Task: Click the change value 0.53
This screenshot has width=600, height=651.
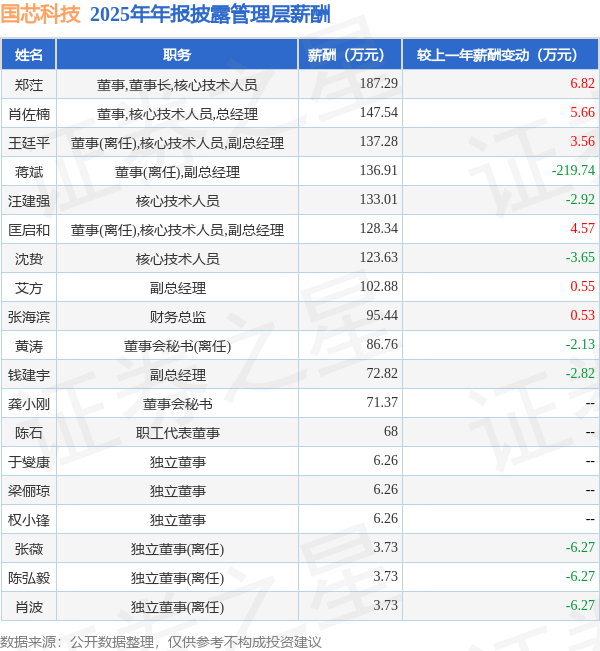Action: point(583,316)
